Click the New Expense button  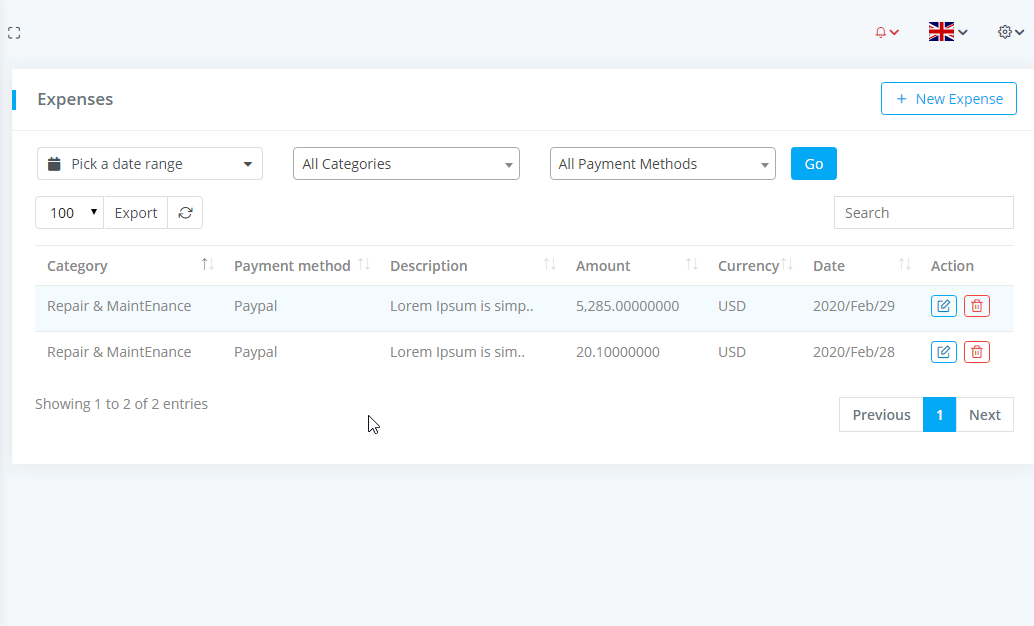point(948,99)
